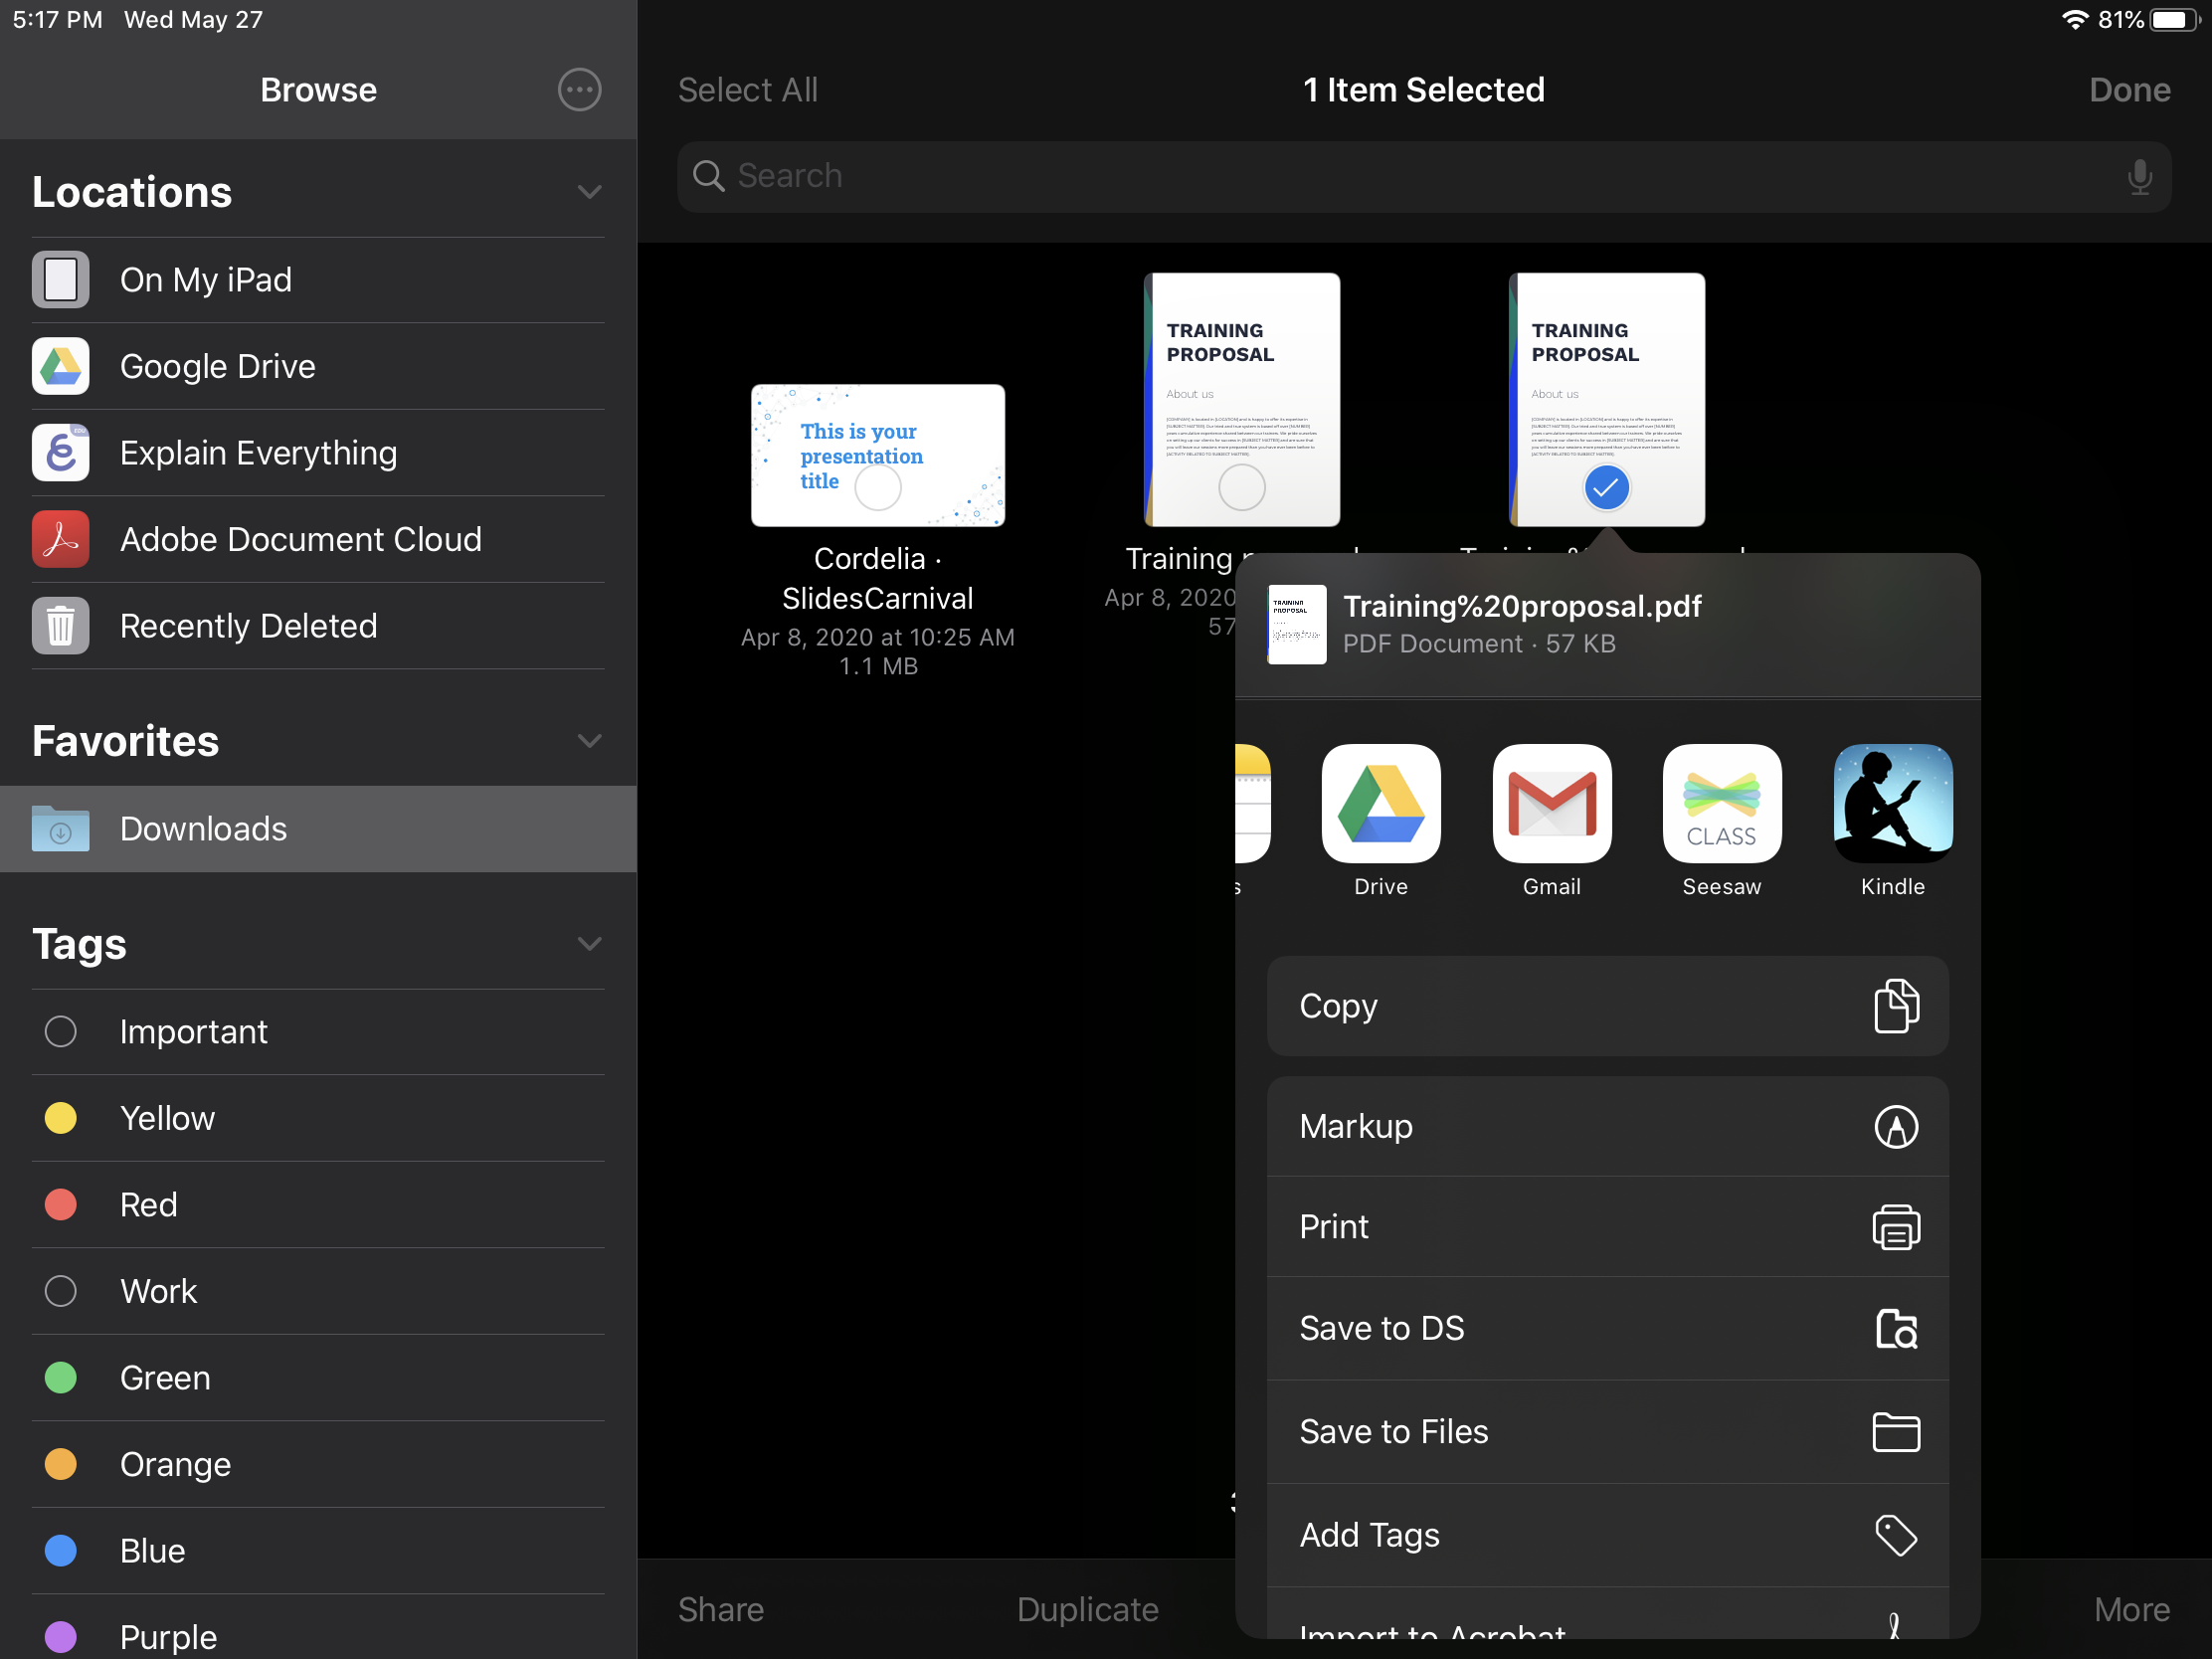Choose Save to Files action
The image size is (2212, 1659).
pyautogui.click(x=1607, y=1432)
